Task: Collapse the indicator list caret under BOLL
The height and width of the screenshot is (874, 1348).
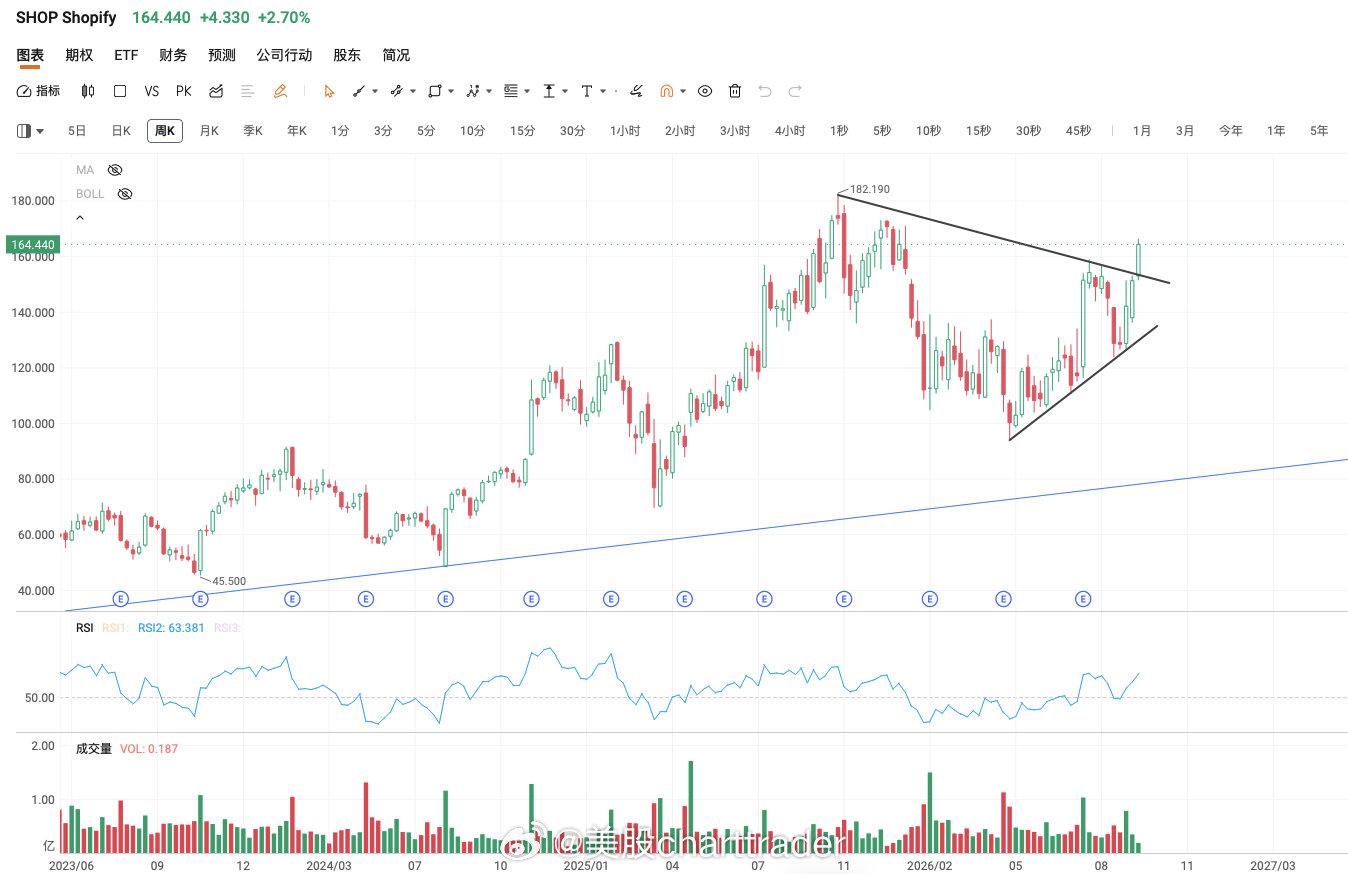Action: [80, 218]
